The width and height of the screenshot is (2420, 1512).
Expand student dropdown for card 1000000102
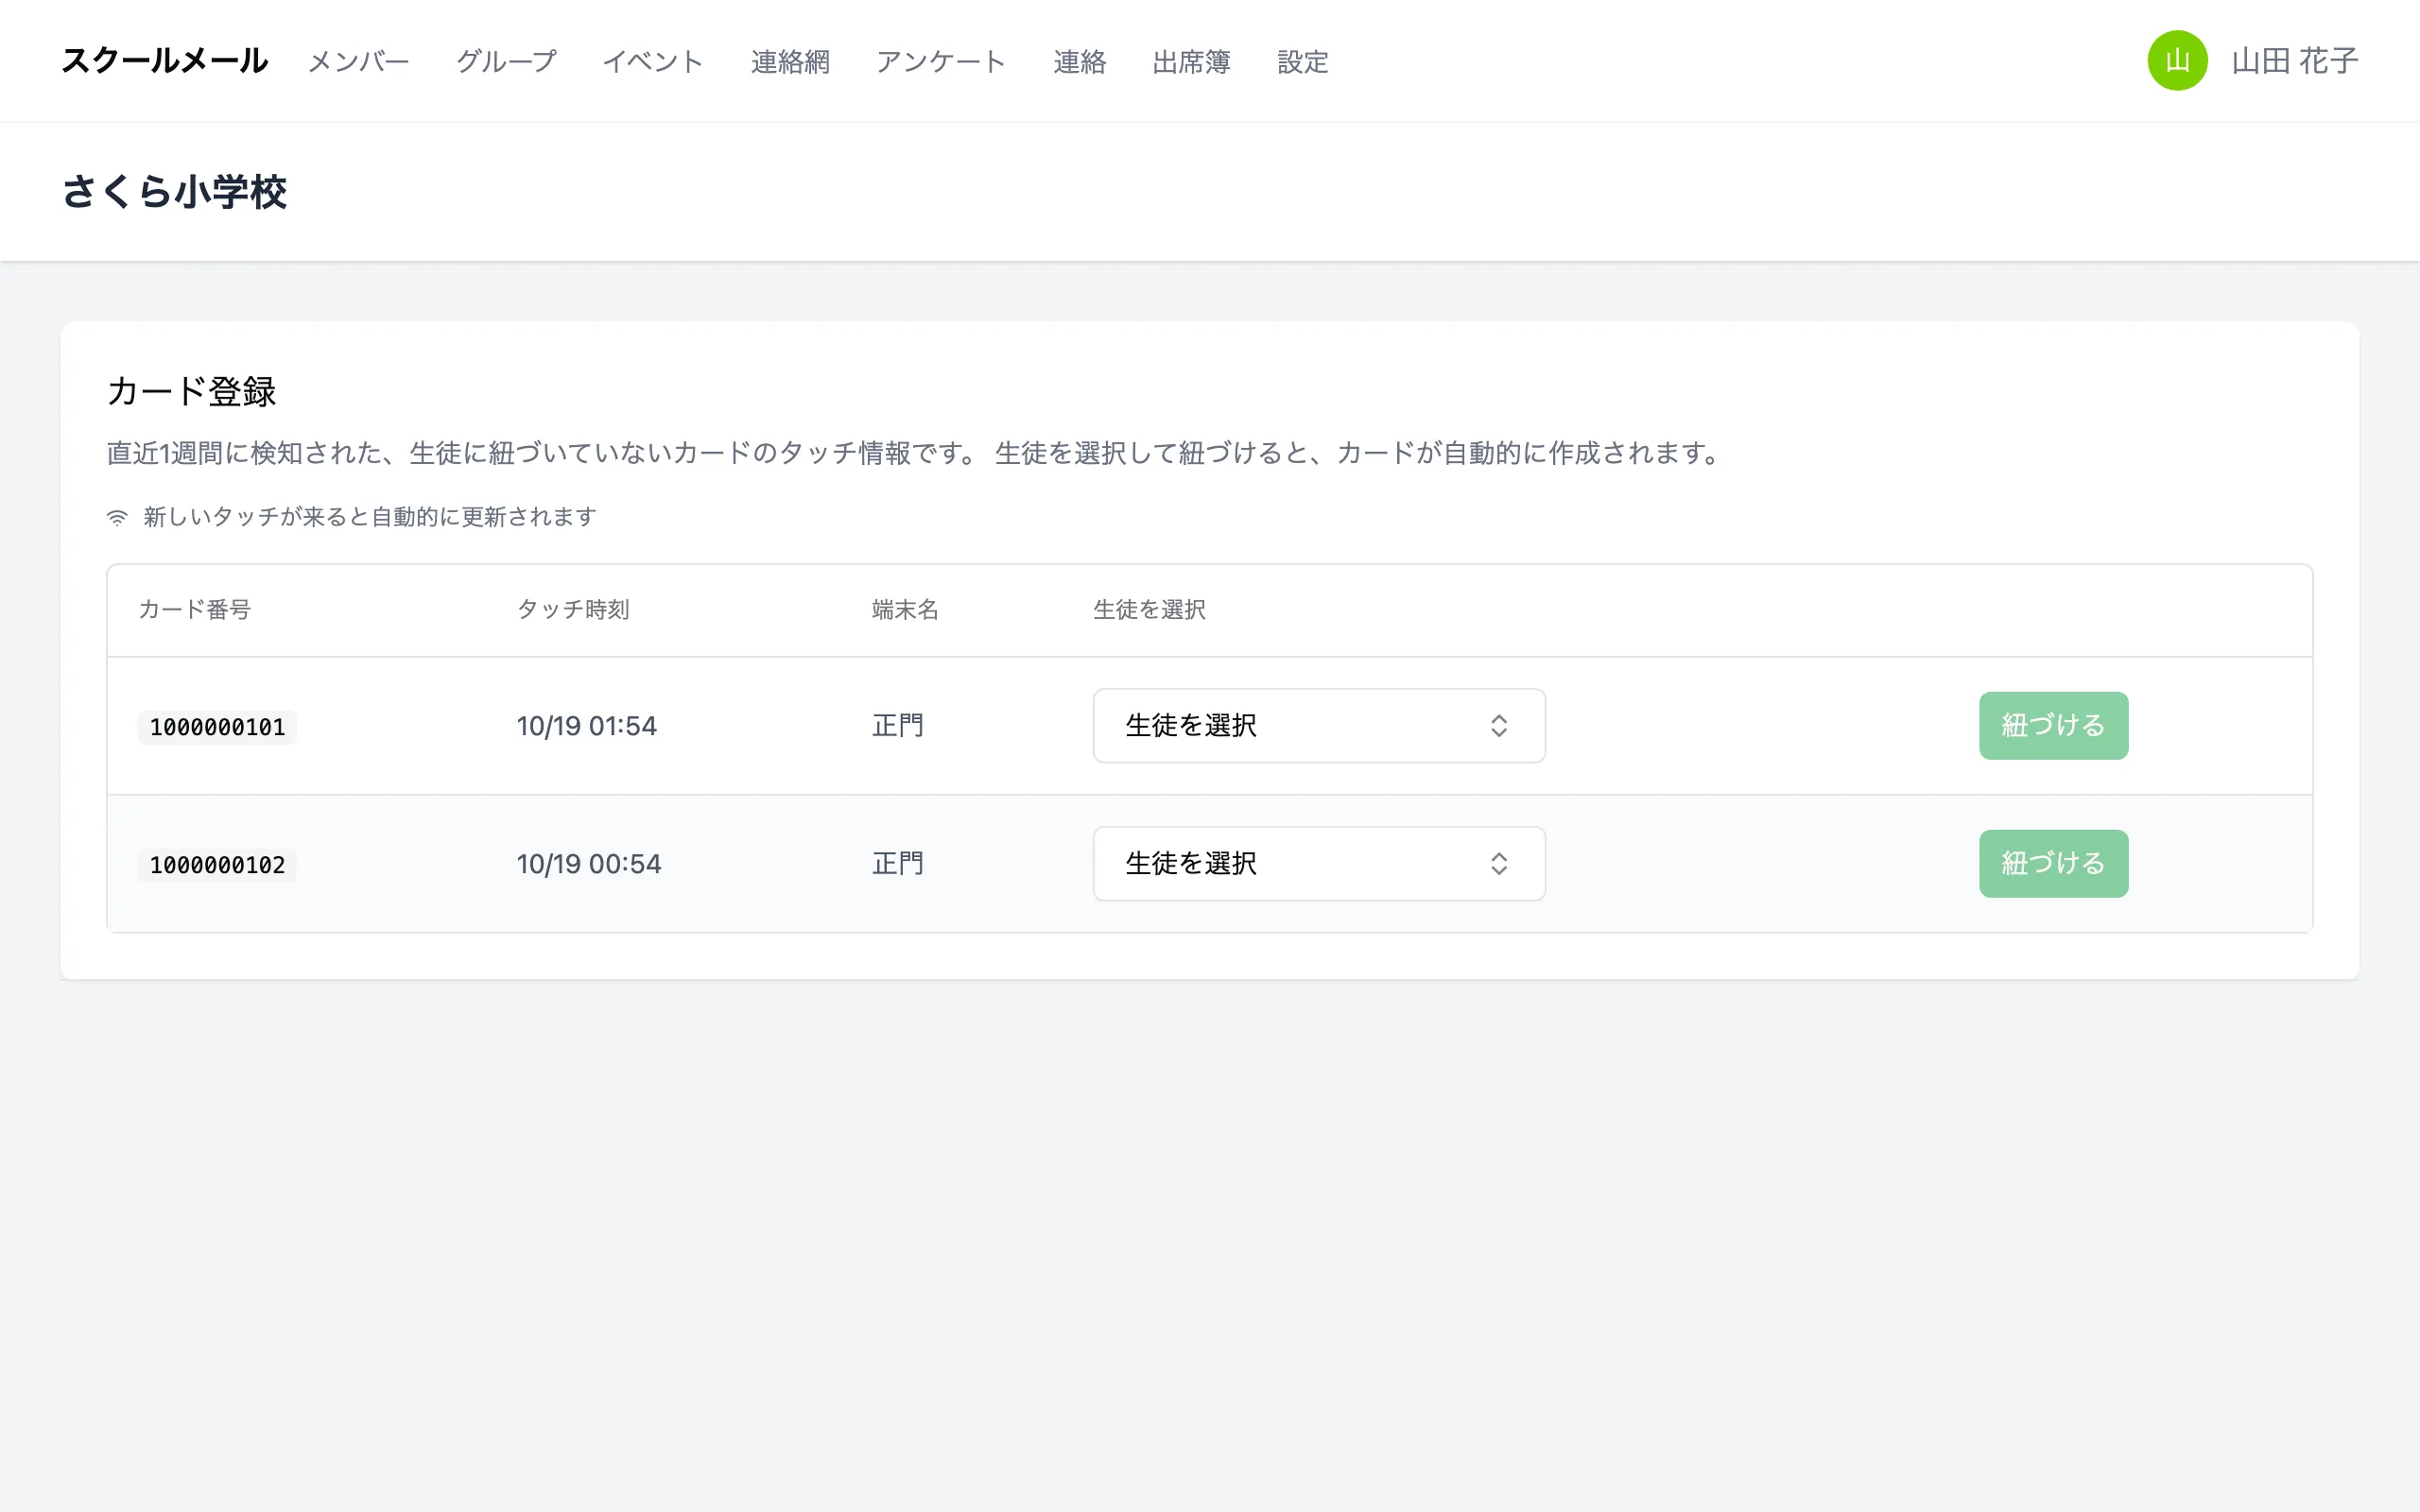click(1319, 863)
